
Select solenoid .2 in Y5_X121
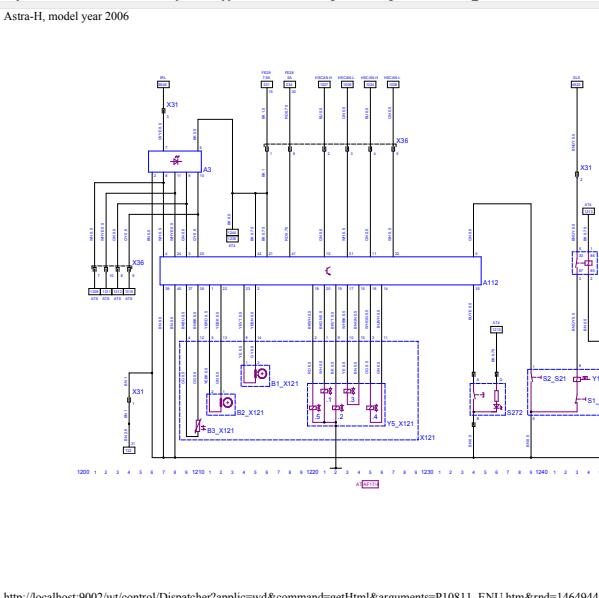337,408
